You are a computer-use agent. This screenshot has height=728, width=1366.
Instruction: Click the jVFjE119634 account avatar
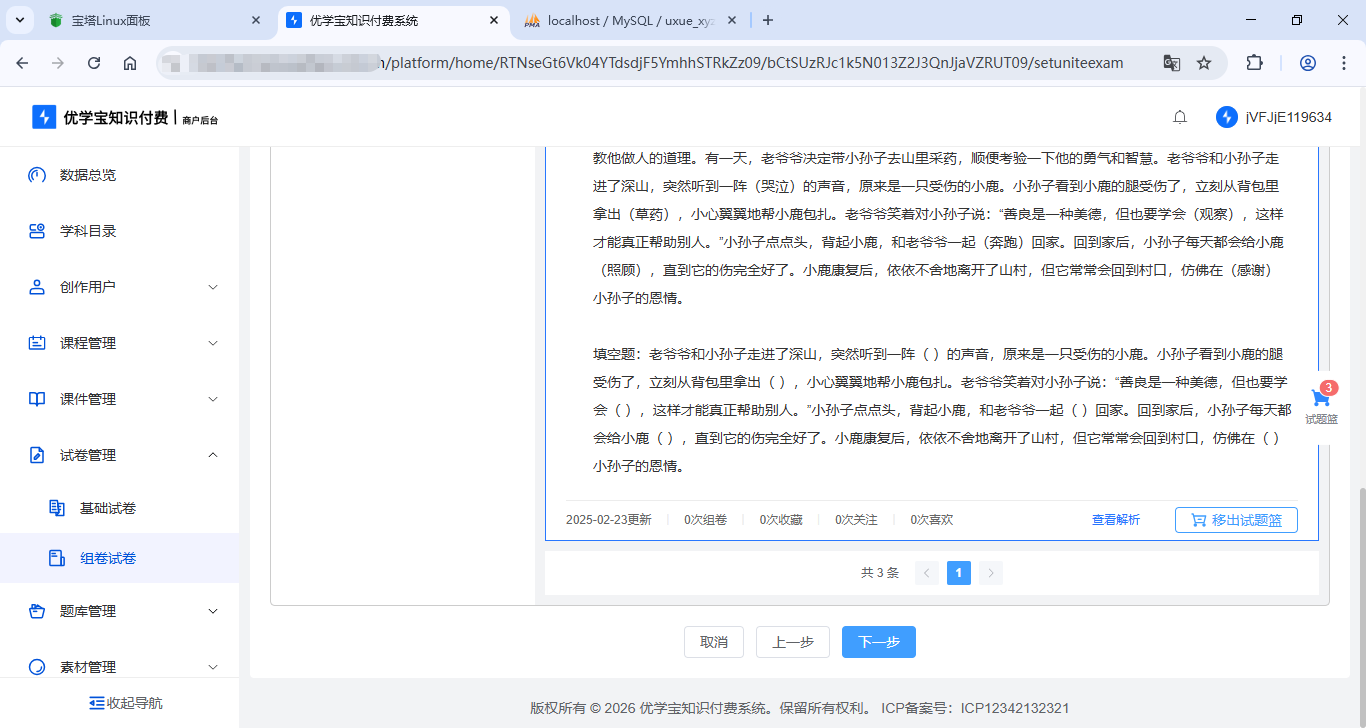point(1227,116)
